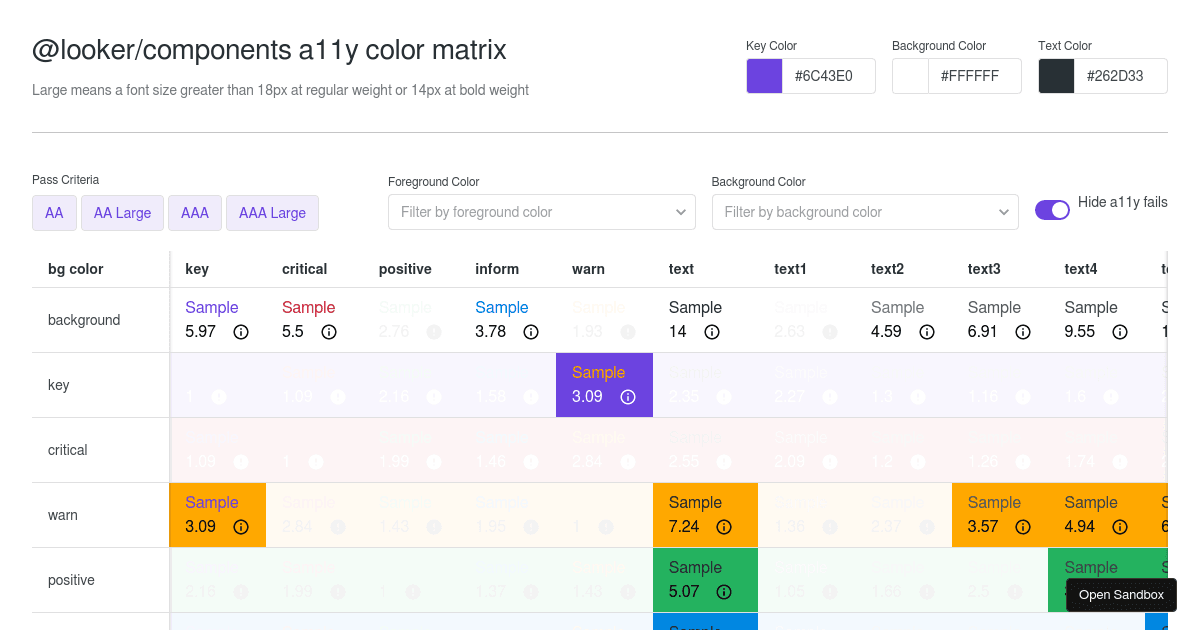Select the AAA Large pass criterion
The width and height of the screenshot is (1200, 630).
coord(272,213)
